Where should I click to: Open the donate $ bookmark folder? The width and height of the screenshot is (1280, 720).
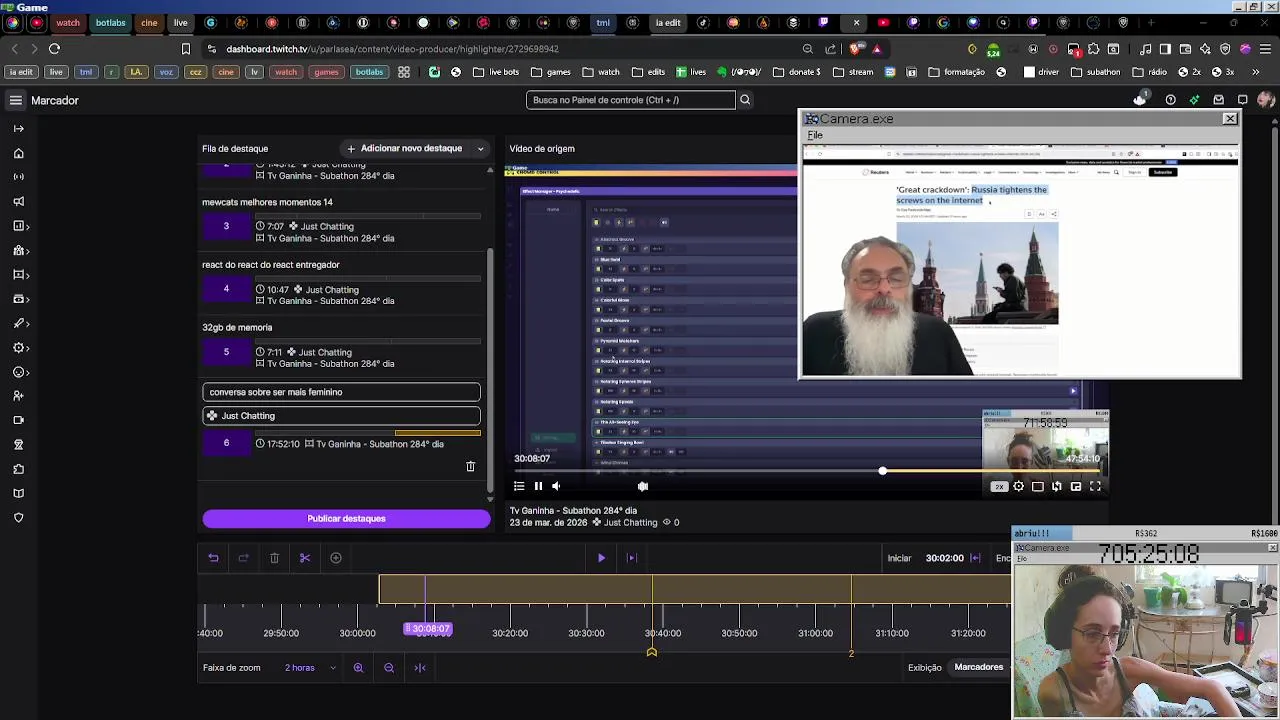(797, 72)
